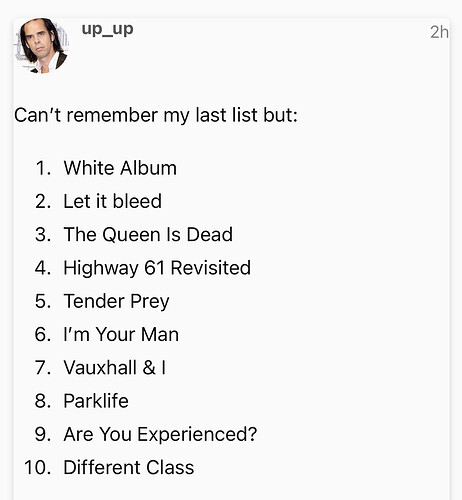Screen dimensions: 462x500
Task: Click the number 9. list marker
Action: click(x=43, y=434)
